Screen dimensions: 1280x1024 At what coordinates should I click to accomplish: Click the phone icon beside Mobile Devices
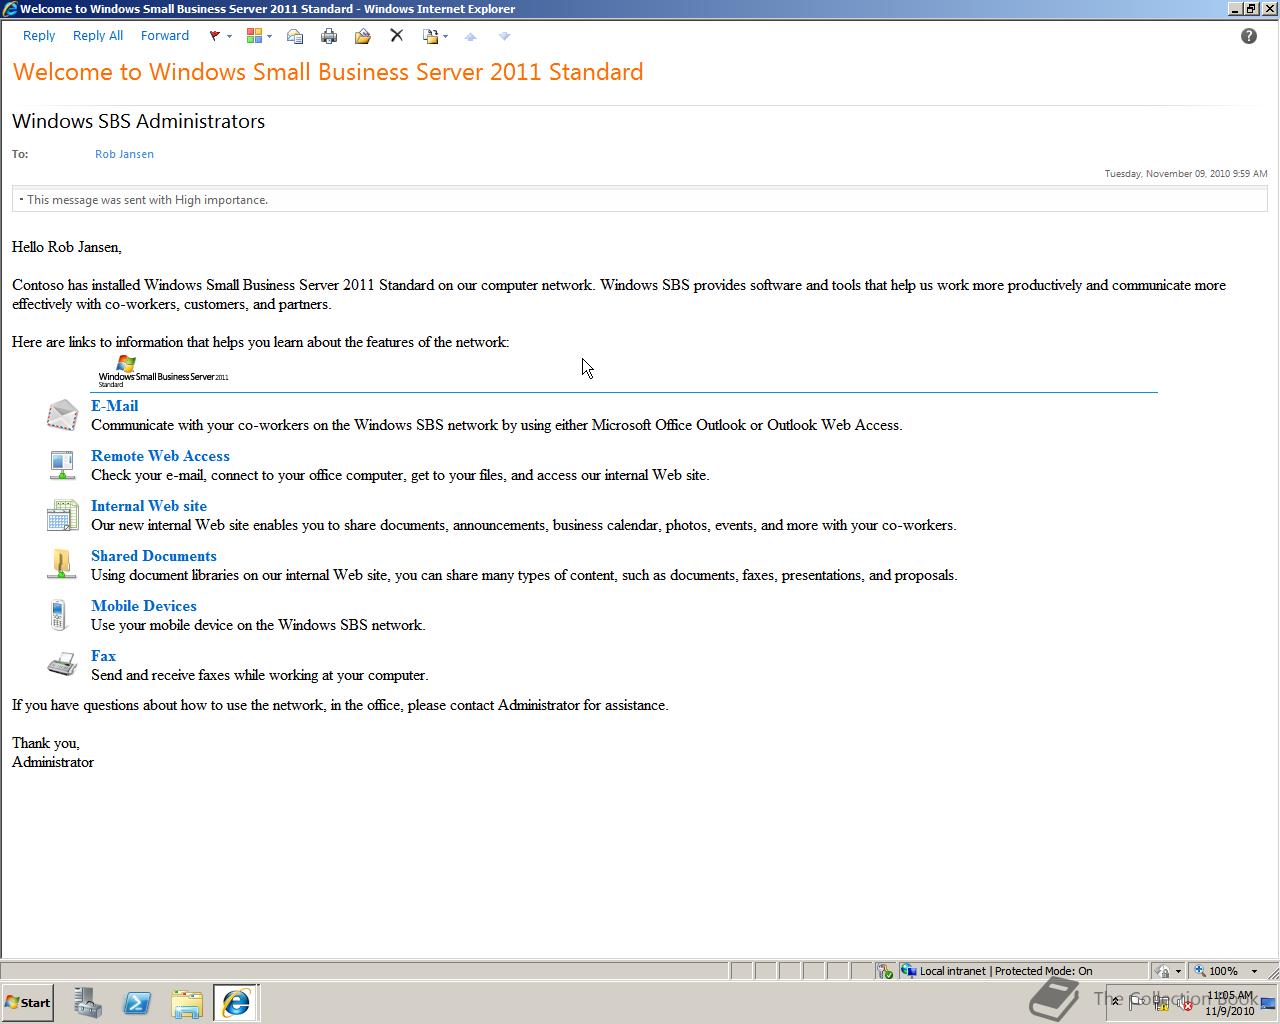pos(58,615)
